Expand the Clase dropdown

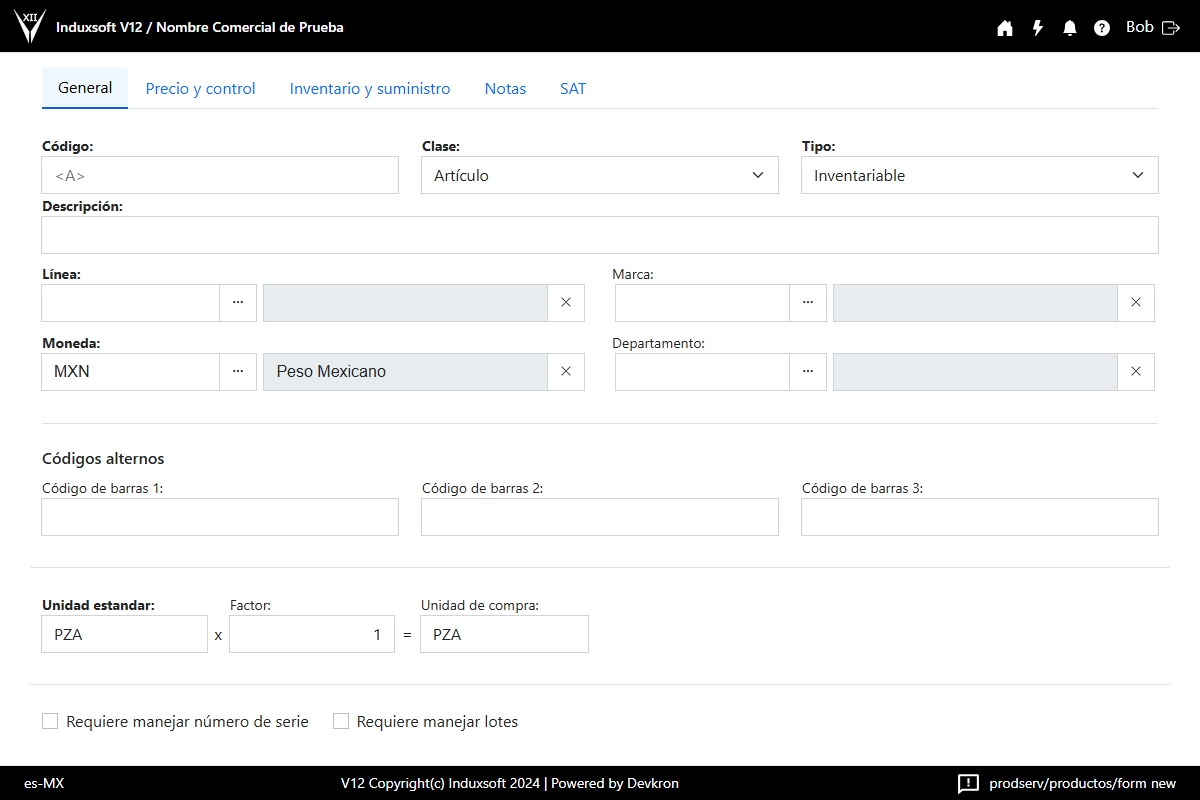599,175
